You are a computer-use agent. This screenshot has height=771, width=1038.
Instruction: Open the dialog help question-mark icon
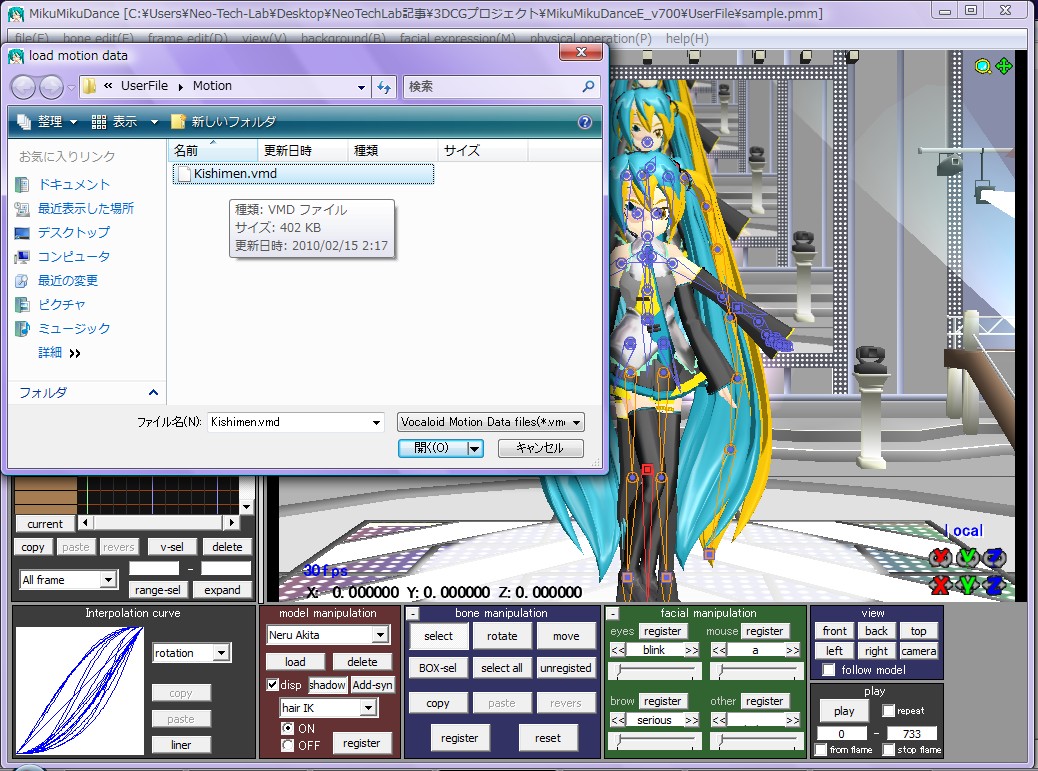click(x=585, y=122)
